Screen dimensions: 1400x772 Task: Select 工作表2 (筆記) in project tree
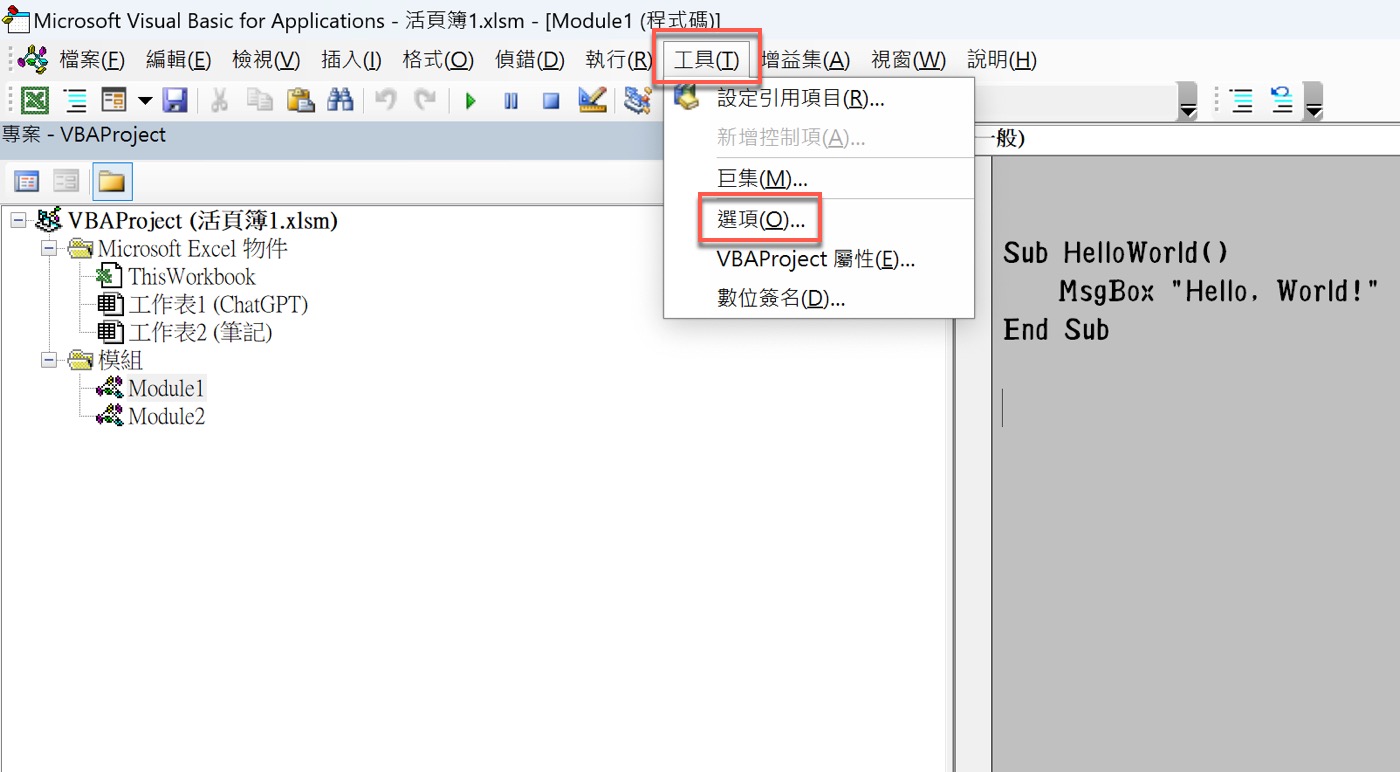(x=200, y=332)
